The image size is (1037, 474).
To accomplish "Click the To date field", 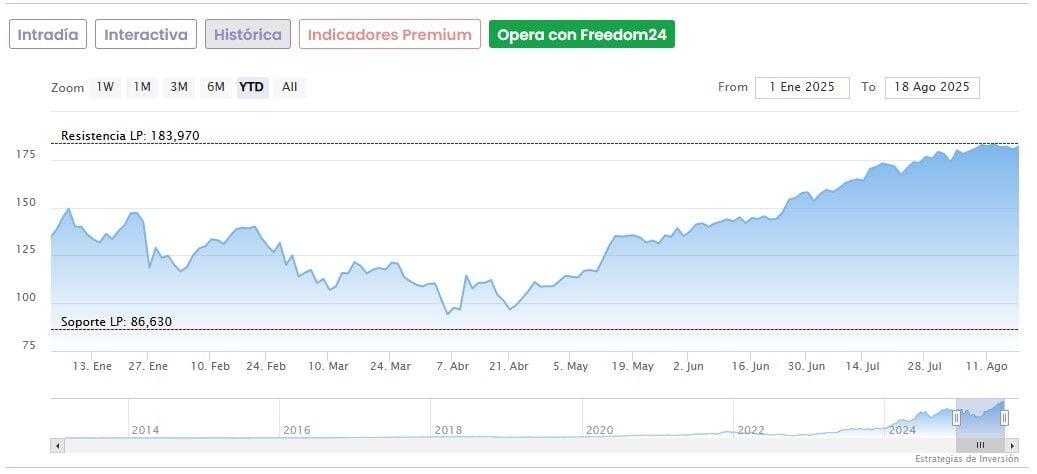I will point(932,87).
